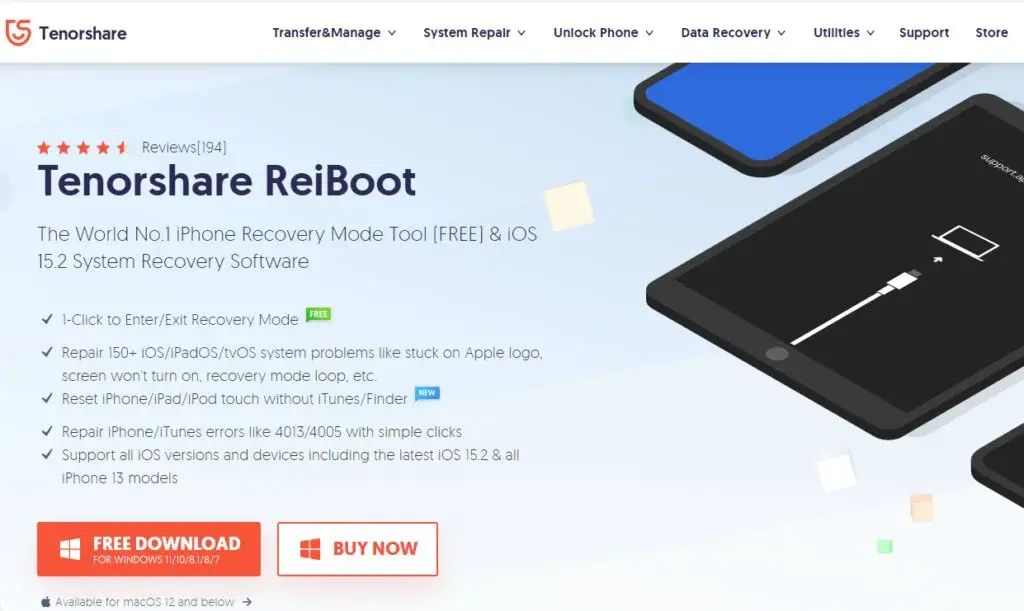Open the Unlock Phone dropdown chevron
This screenshot has width=1024, height=611.
coord(649,33)
